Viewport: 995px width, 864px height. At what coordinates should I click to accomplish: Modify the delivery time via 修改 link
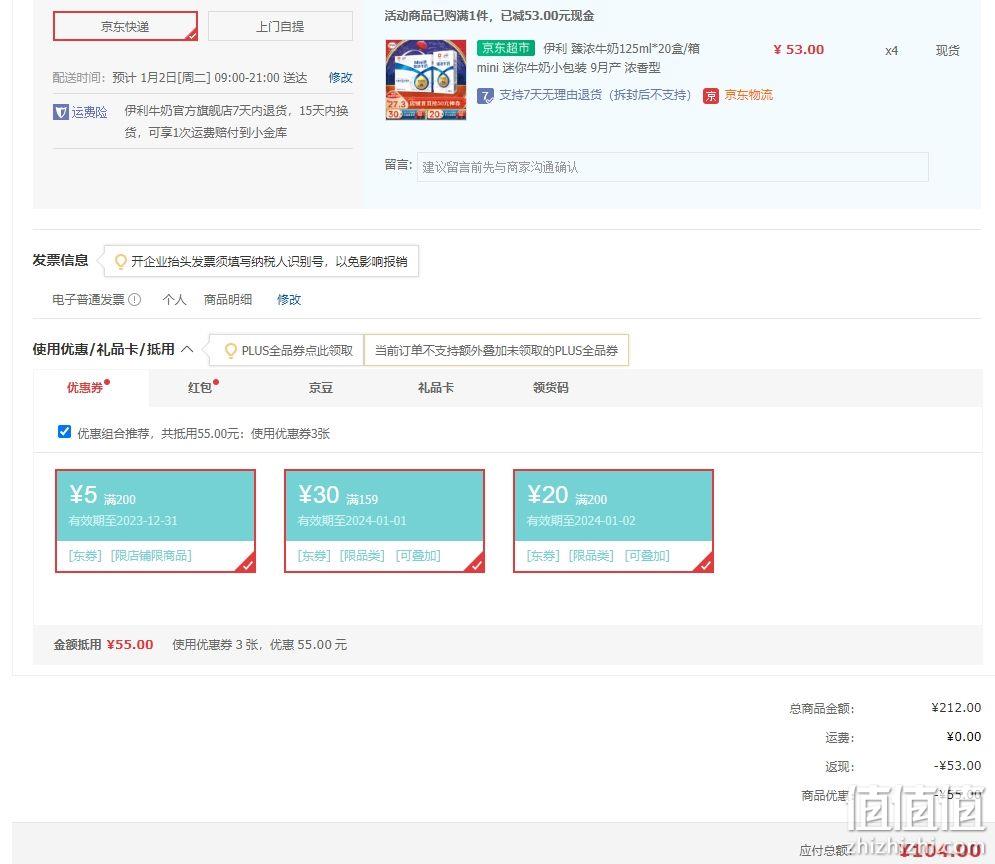click(x=340, y=77)
